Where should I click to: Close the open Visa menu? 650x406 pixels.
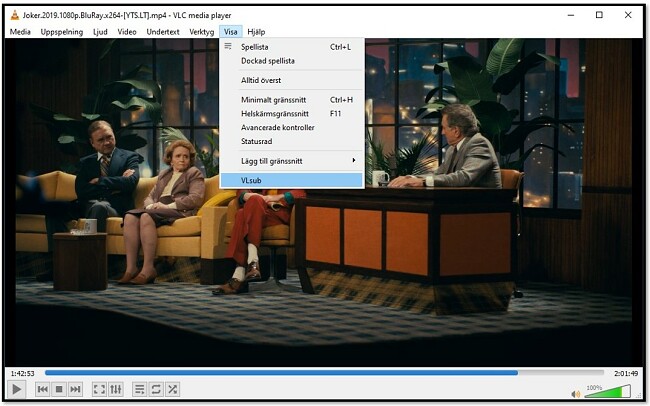pyautogui.click(x=230, y=32)
